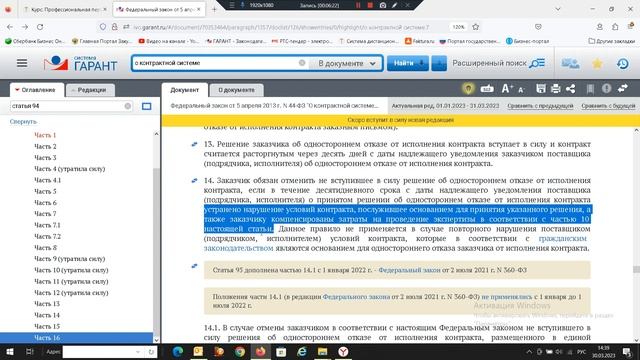The height and width of the screenshot is (360, 640).
Task: Open comment marker beside paragraph 13
Action: [x=195, y=144]
